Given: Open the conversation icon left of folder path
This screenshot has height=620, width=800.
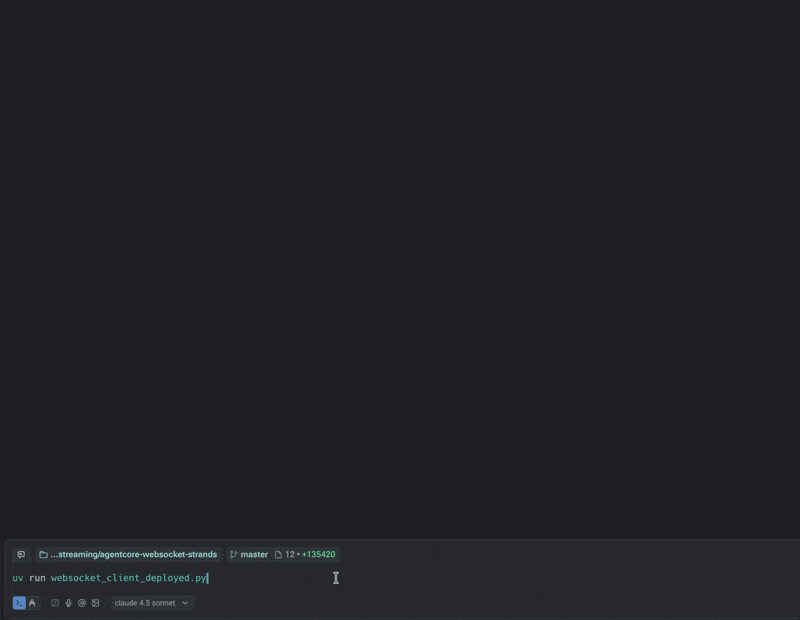Looking at the screenshot, I should tap(21, 554).
